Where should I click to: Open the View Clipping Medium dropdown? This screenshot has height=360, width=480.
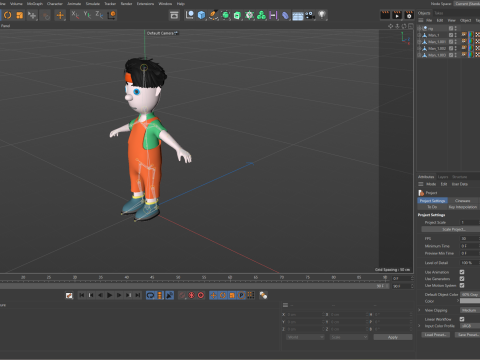(x=470, y=310)
